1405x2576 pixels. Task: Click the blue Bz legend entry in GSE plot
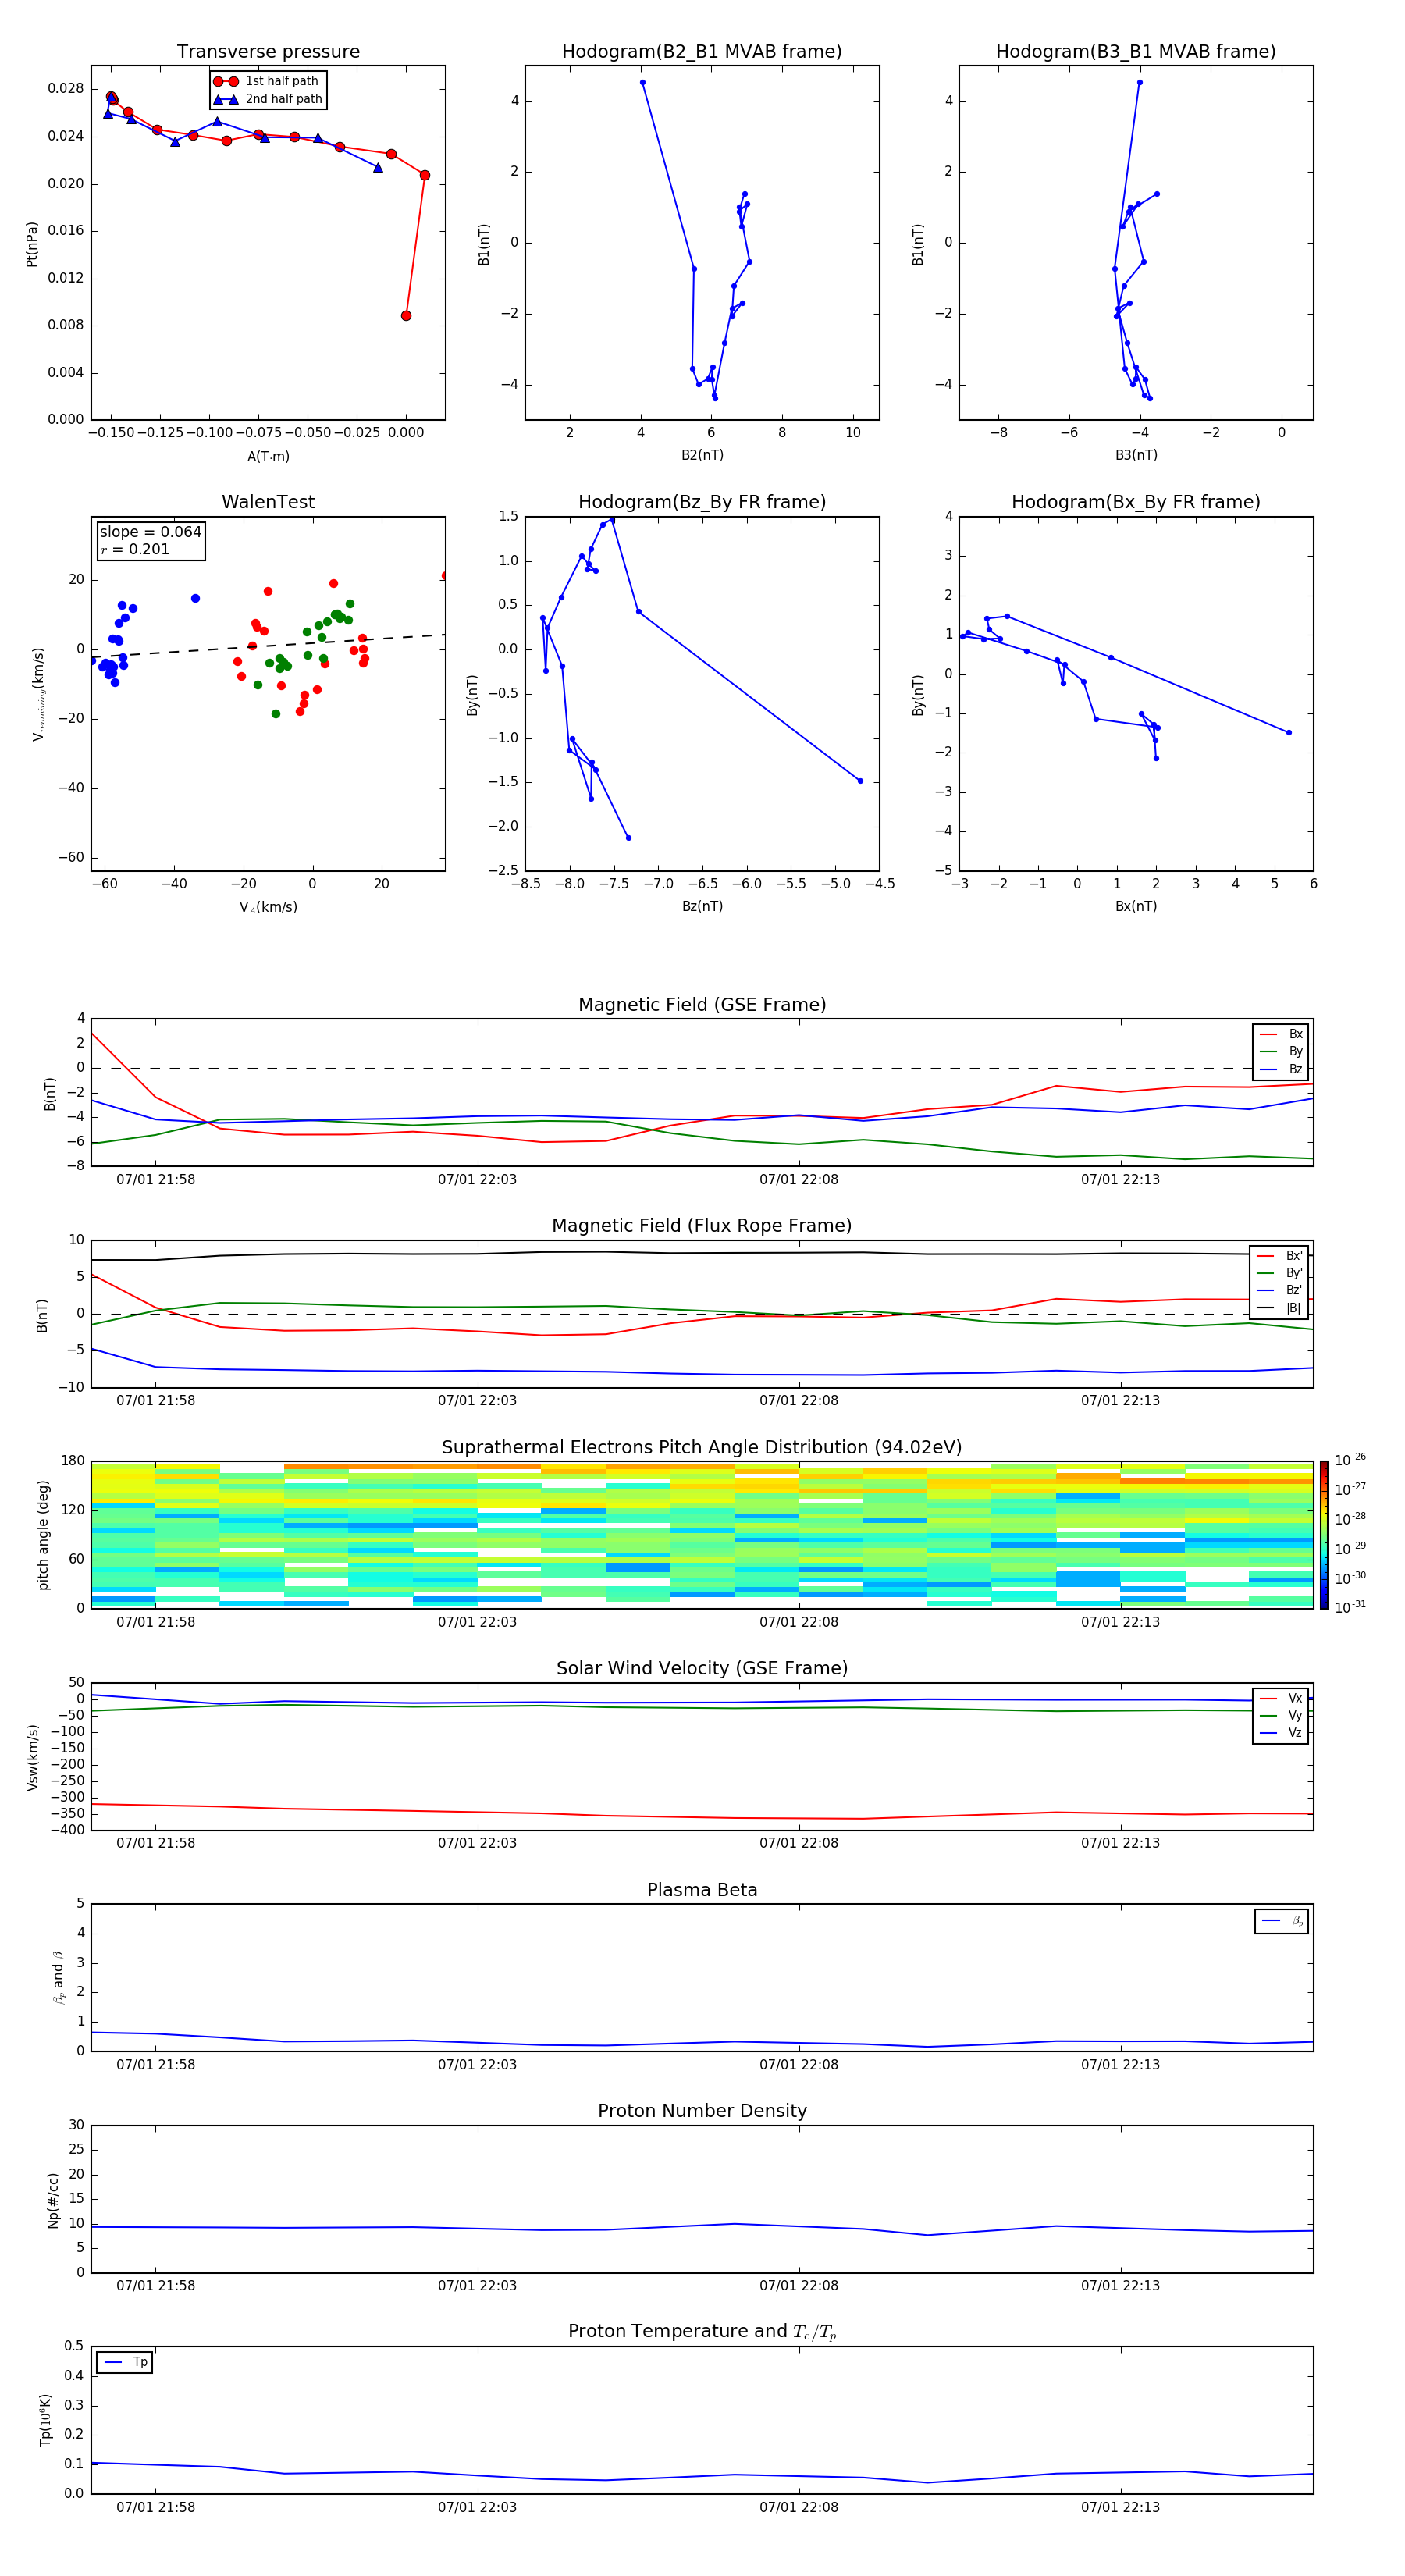click(1281, 1069)
